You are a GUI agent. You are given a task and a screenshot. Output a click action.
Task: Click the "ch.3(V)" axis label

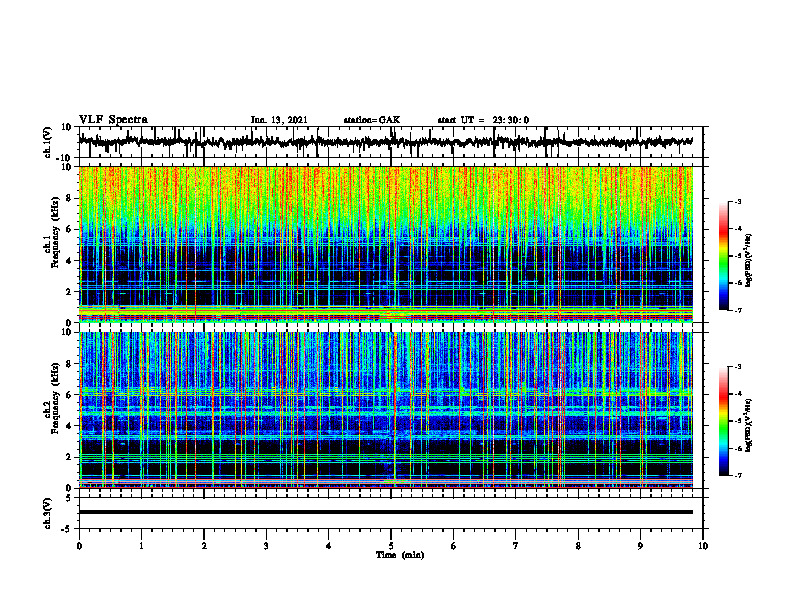[48, 513]
